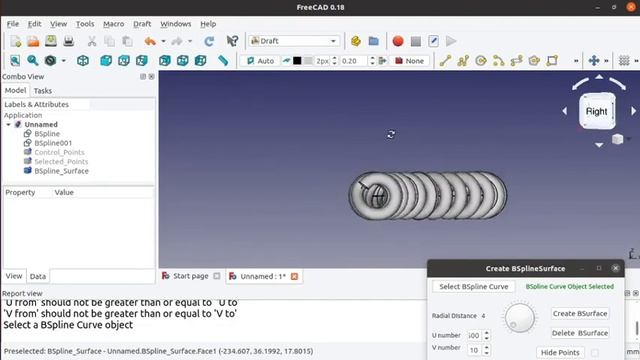Redo the last undone action
640x360 pixels.
pos(177,41)
